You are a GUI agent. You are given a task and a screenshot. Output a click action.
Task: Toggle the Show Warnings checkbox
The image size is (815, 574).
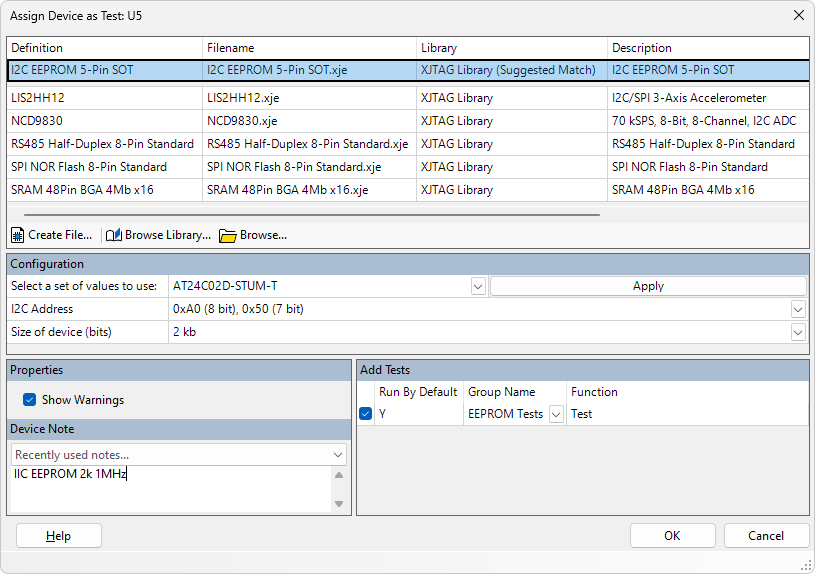point(29,400)
